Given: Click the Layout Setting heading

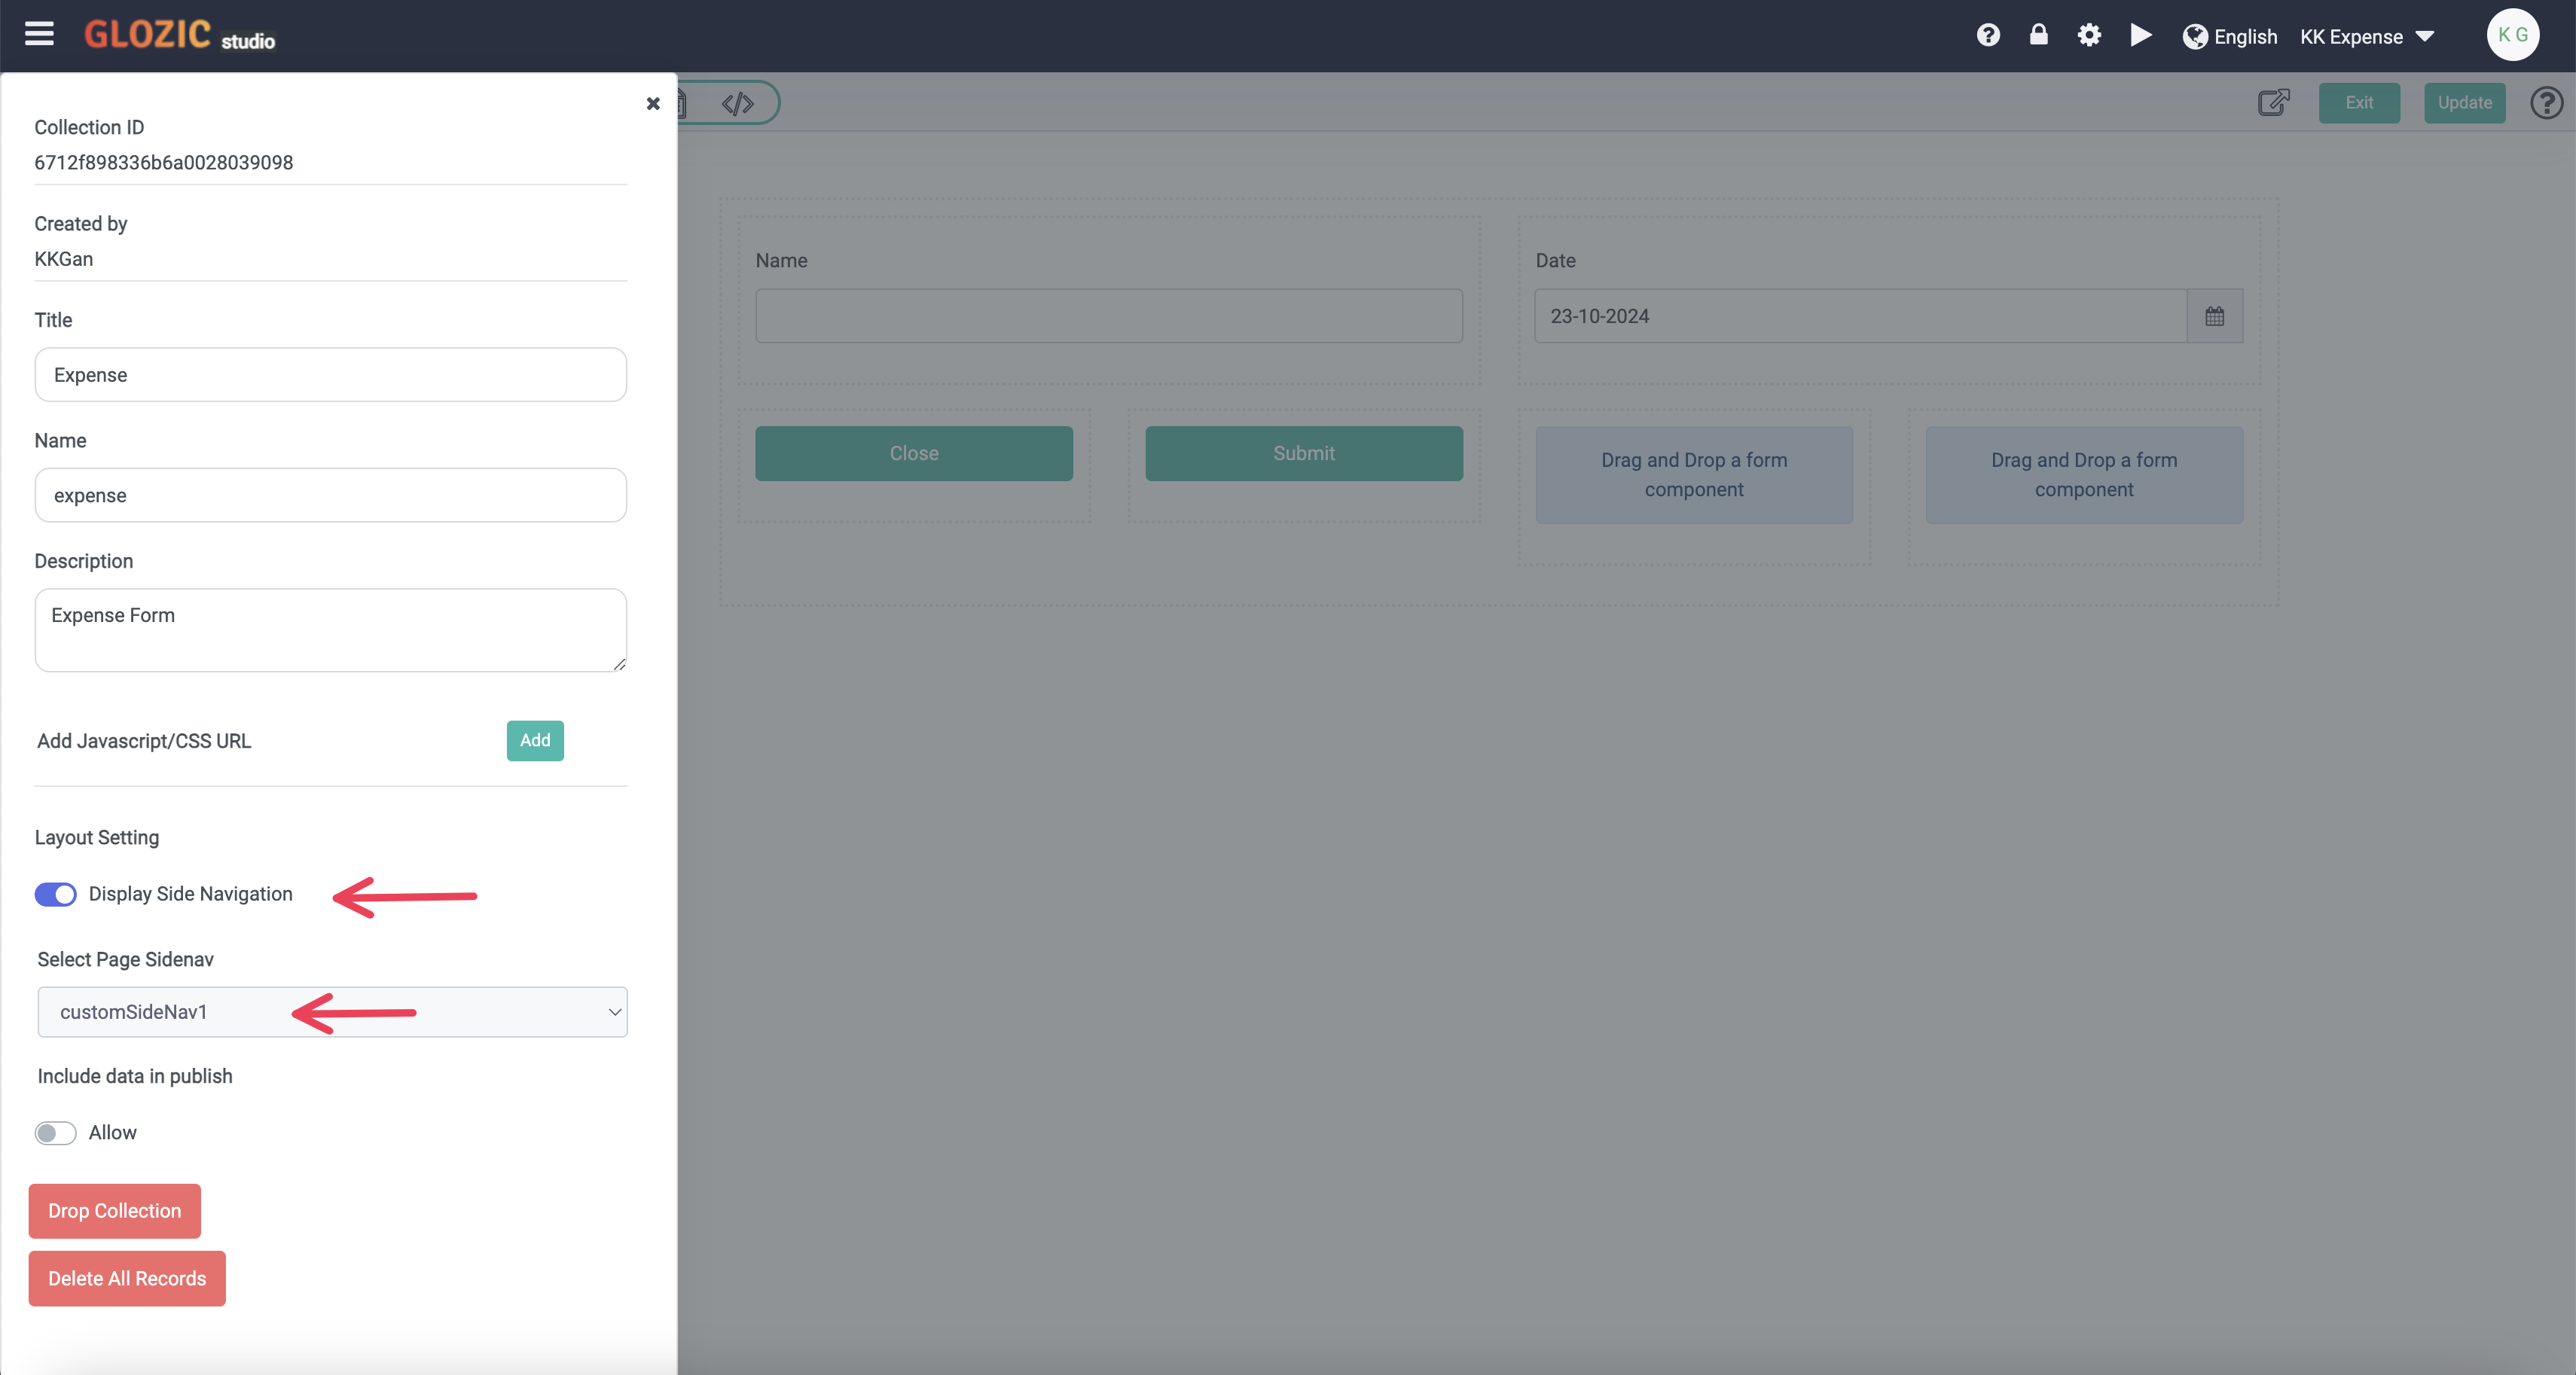Looking at the screenshot, I should click(x=97, y=837).
